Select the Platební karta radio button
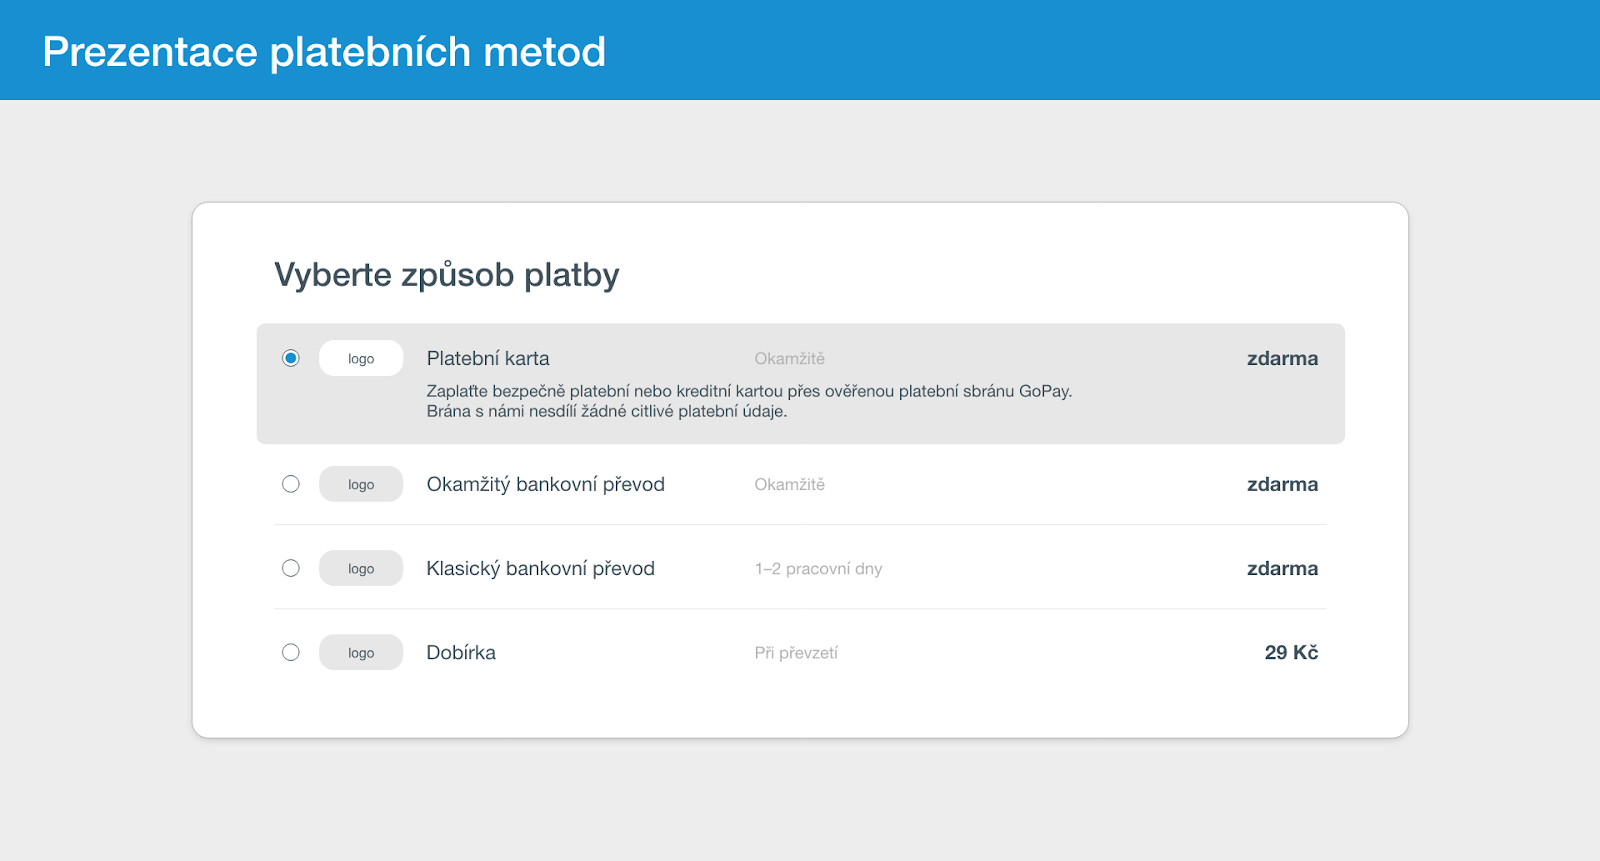This screenshot has height=861, width=1600. [291, 358]
